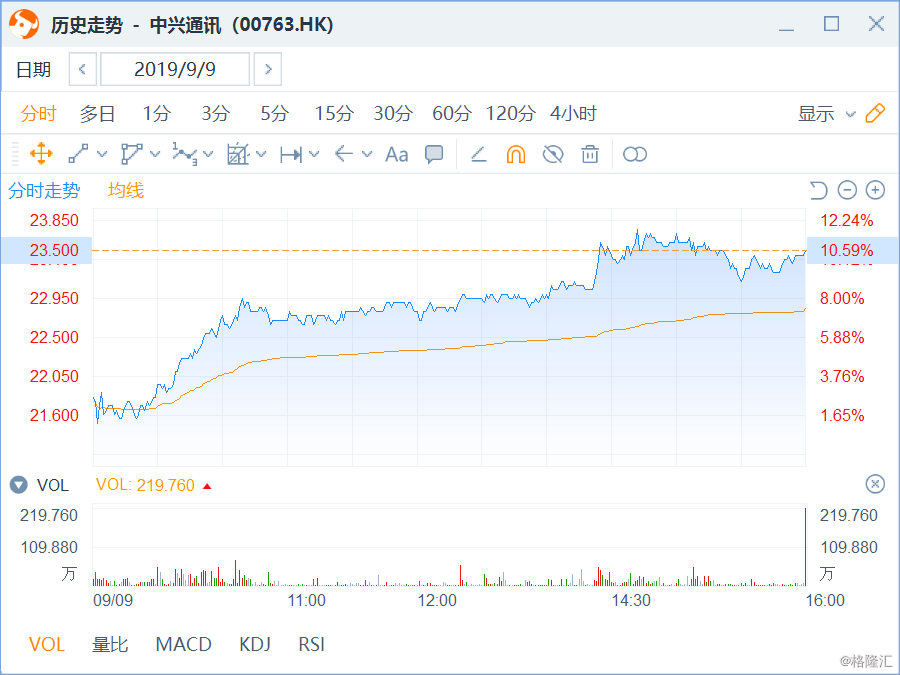This screenshot has width=900, height=675.
Task: Switch to 多日 multi-day tab
Action: pos(97,114)
